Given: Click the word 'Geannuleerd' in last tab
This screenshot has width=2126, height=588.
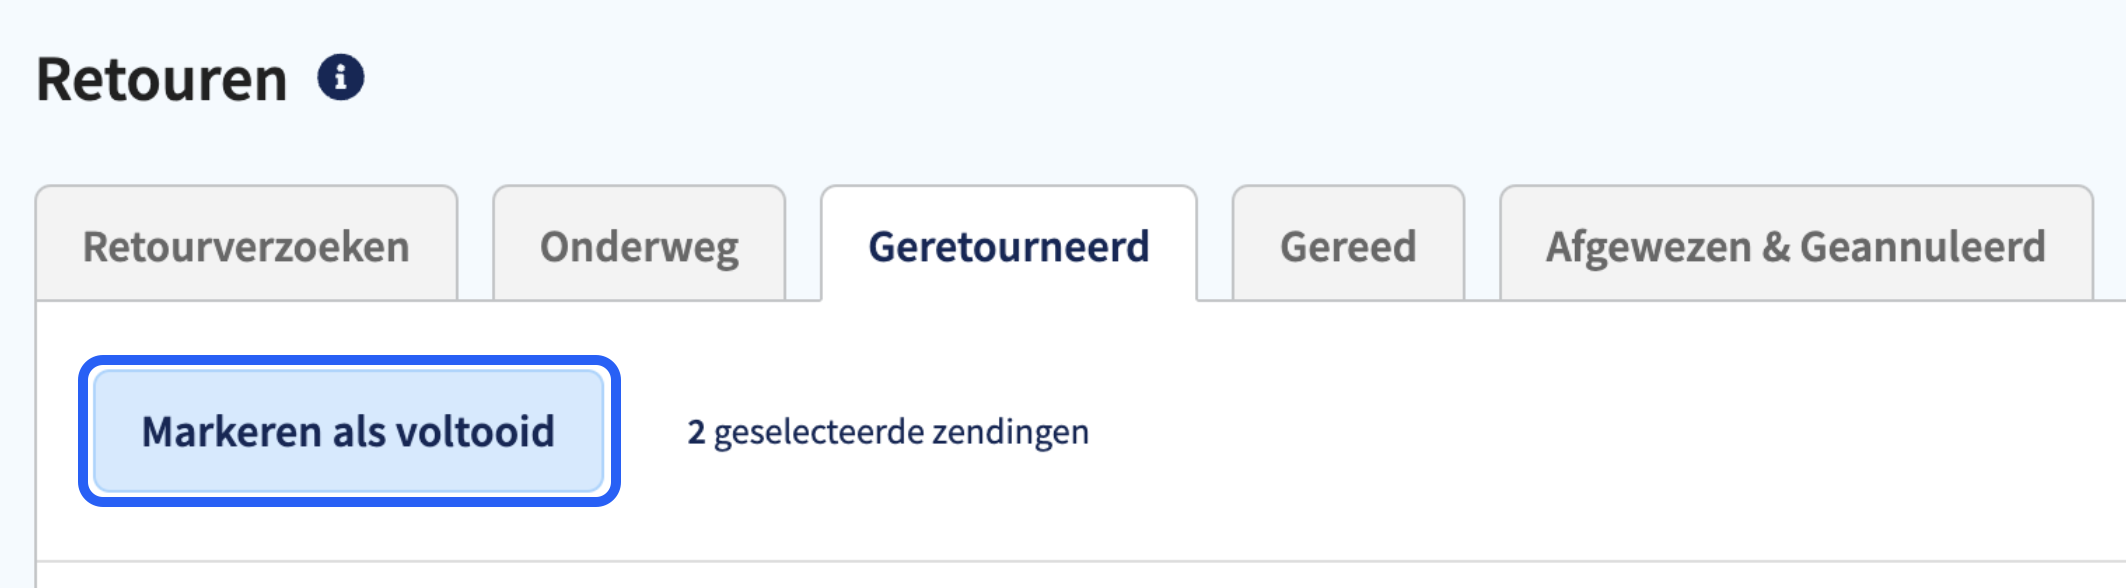Looking at the screenshot, I should (1923, 246).
